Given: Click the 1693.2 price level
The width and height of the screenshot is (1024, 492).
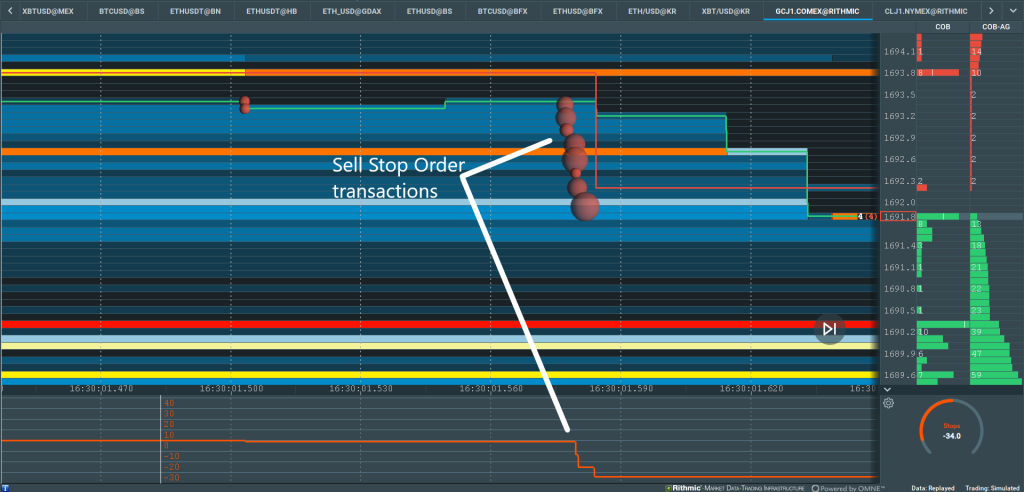Looking at the screenshot, I should 898,116.
